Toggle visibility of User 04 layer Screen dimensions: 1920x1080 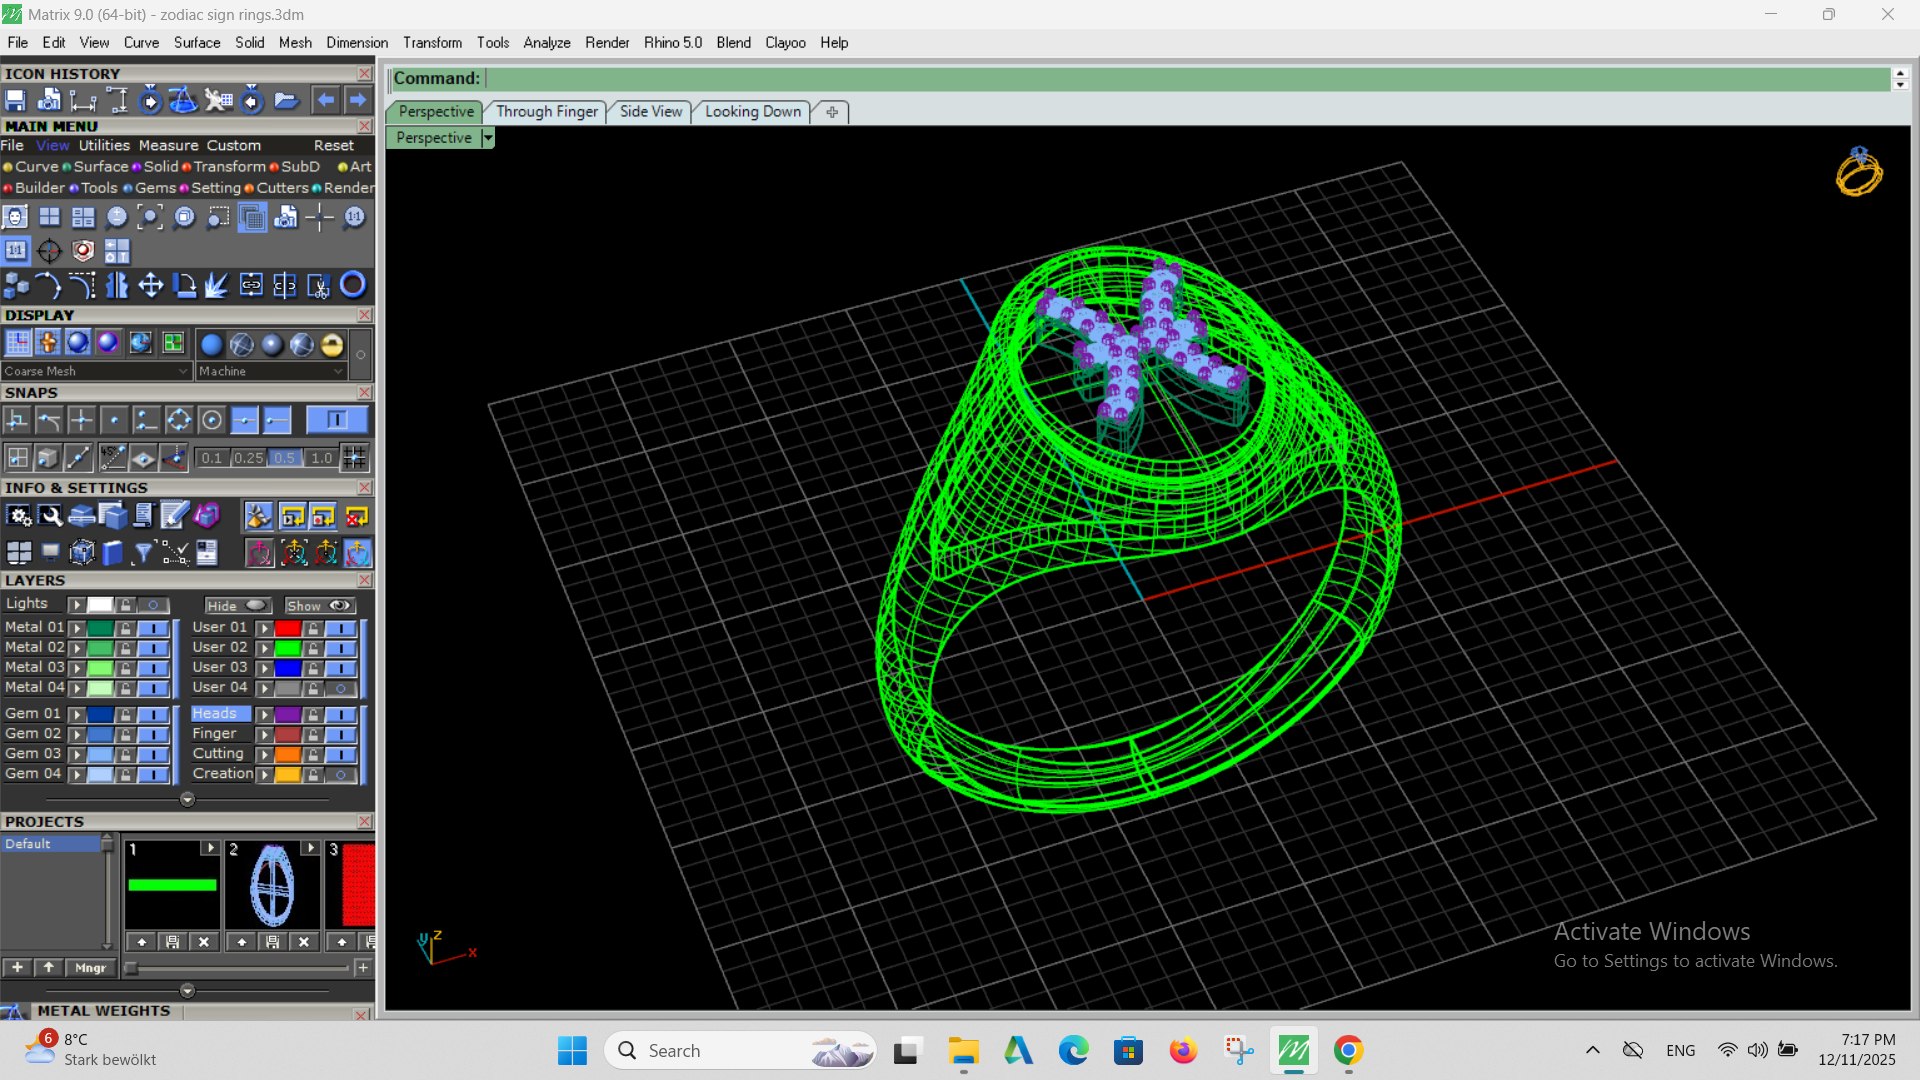click(341, 688)
